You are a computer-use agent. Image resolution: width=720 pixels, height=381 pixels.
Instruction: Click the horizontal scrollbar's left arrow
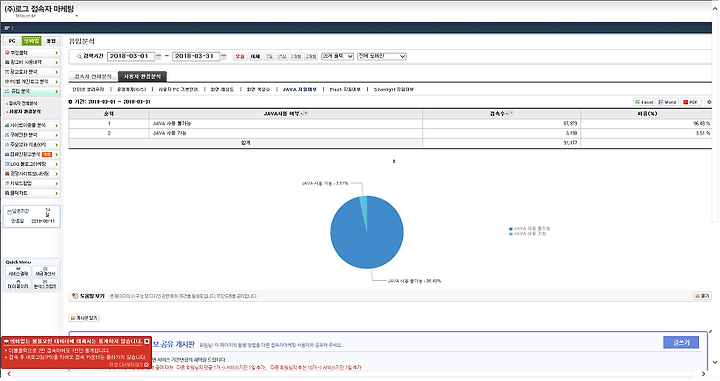click(8, 374)
